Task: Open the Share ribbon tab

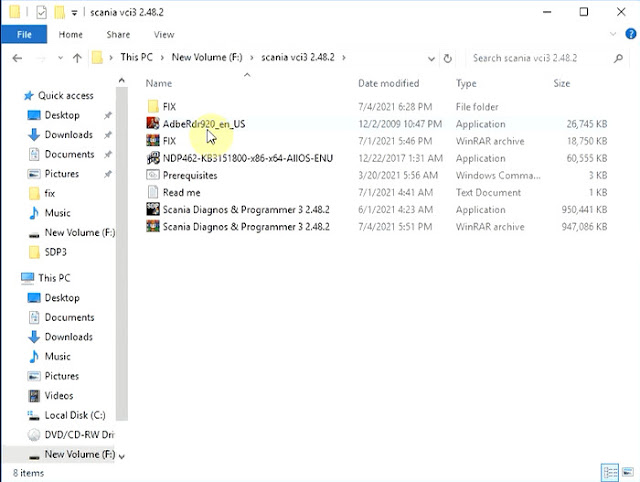Action: (x=118, y=35)
